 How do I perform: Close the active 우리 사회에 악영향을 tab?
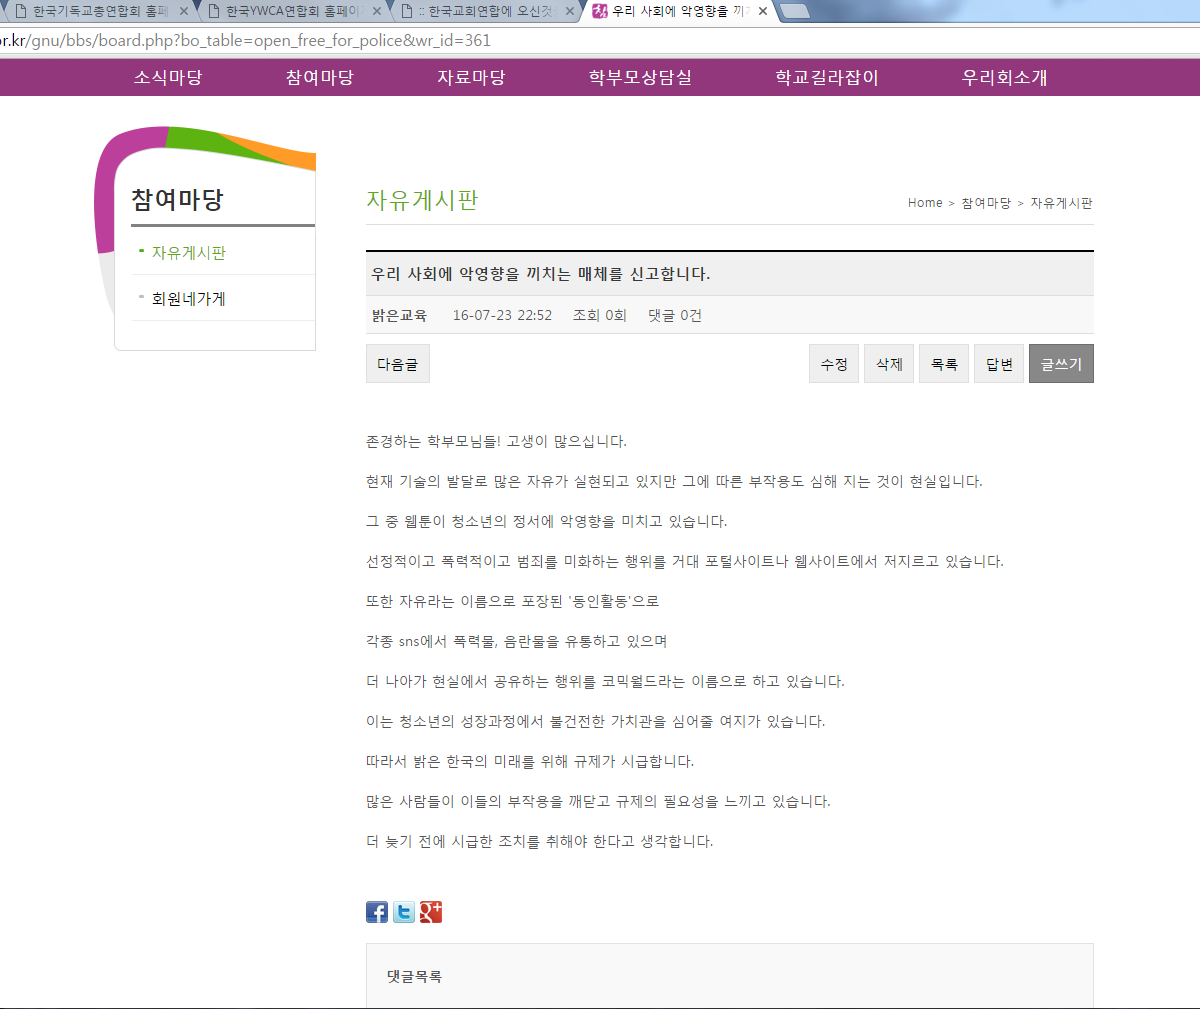(763, 12)
